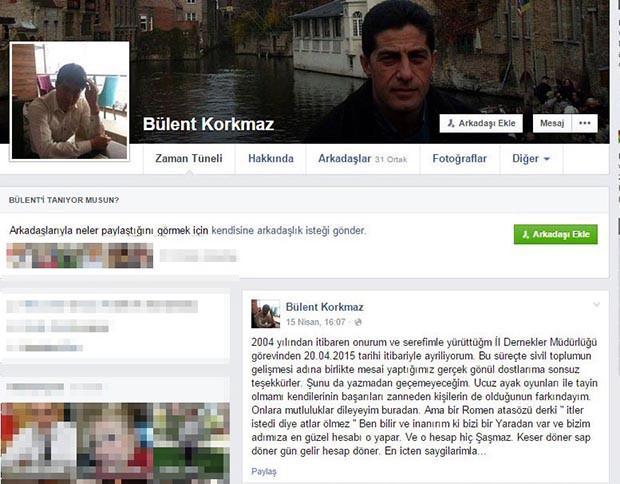Screen dimensions: 620x484
Task: Click the globe privacy icon on post
Action: (x=358, y=322)
